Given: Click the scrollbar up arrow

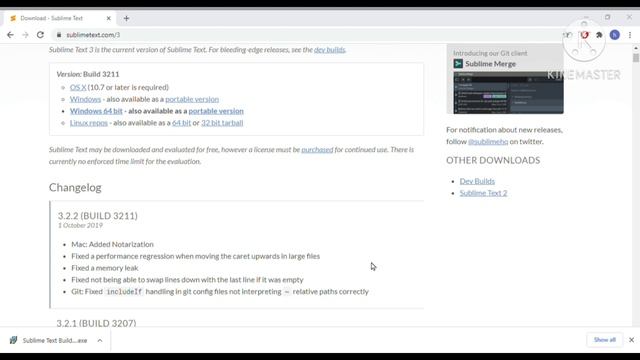Looking at the screenshot, I should click(x=636, y=48).
